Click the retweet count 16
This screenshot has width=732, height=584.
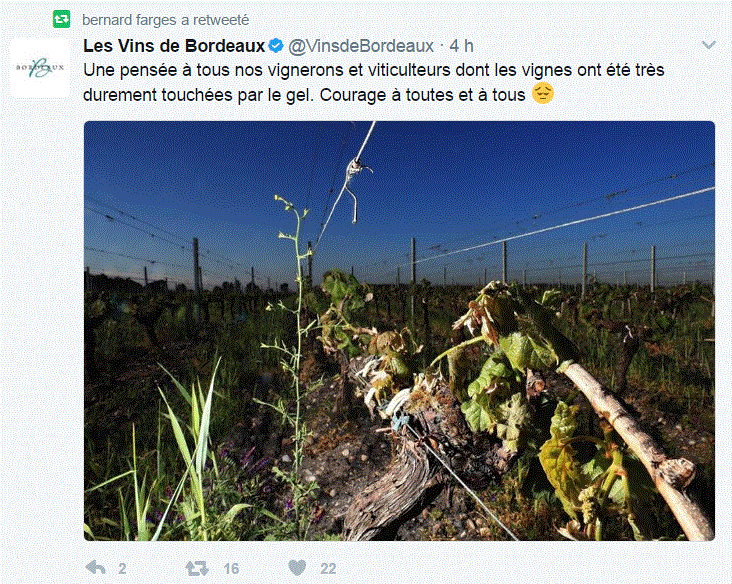click(231, 568)
